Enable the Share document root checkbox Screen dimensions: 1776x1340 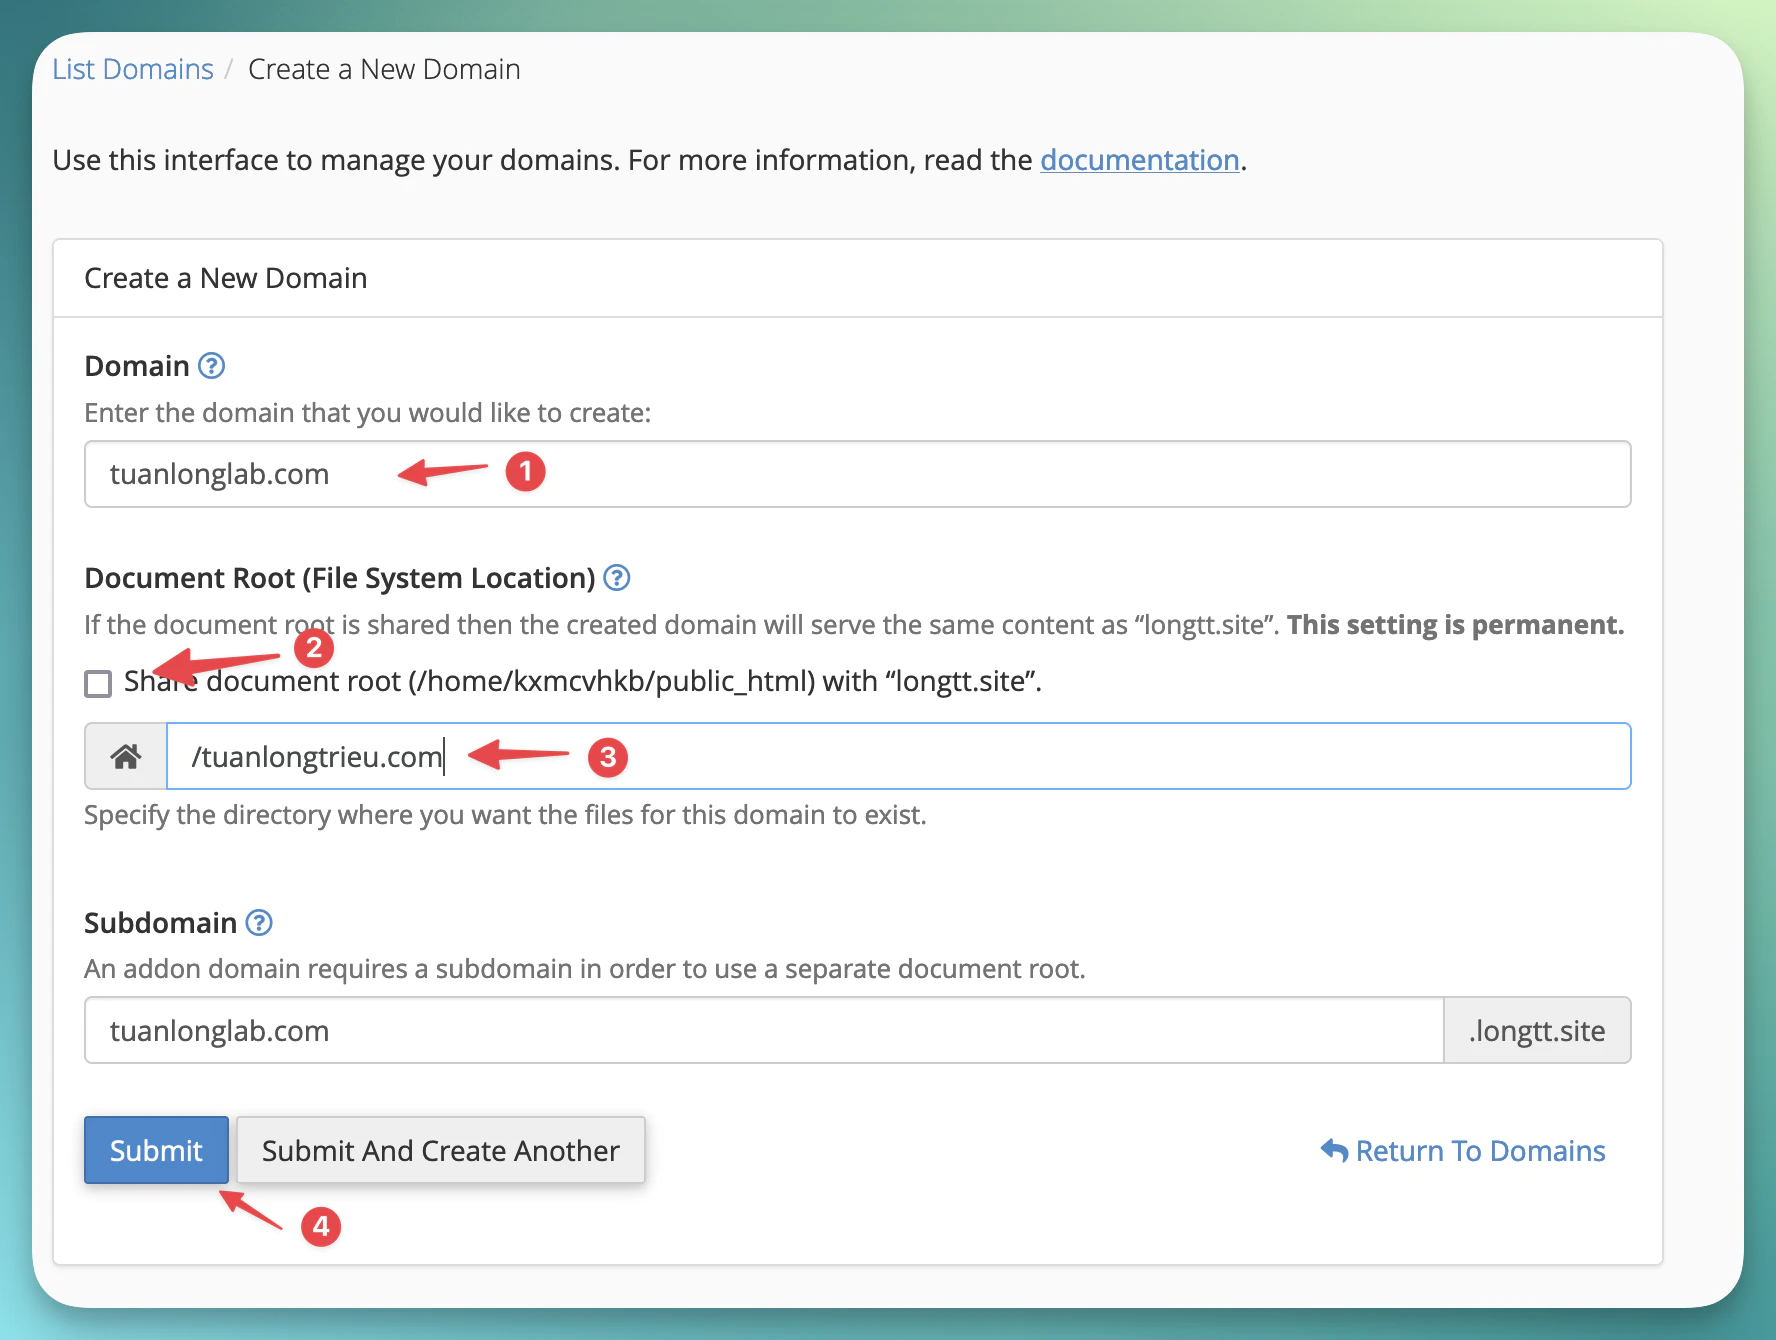coord(98,684)
